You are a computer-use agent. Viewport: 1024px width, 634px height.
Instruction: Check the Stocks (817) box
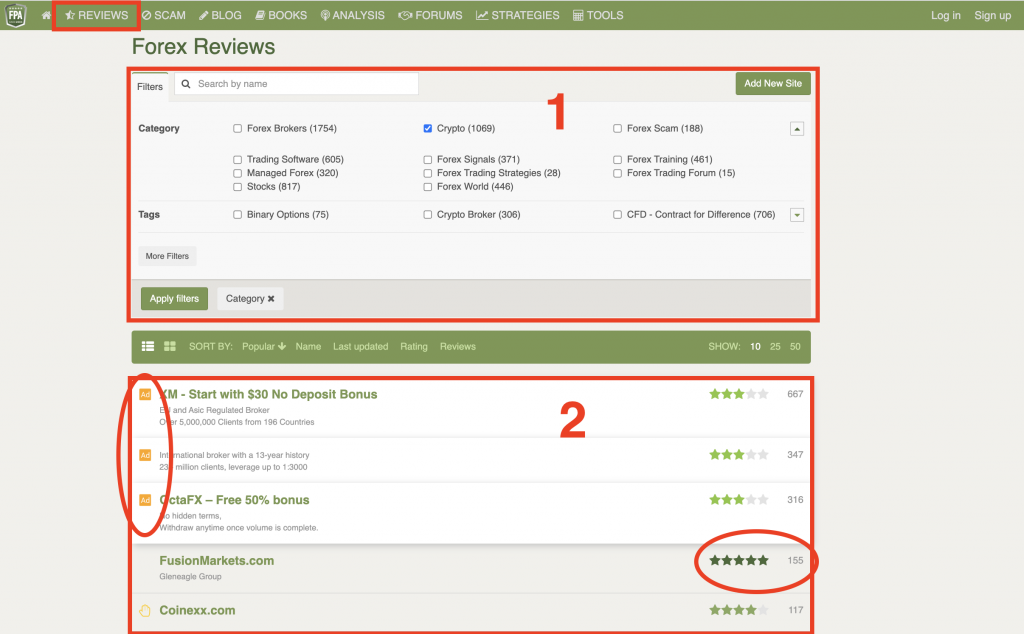pos(238,187)
